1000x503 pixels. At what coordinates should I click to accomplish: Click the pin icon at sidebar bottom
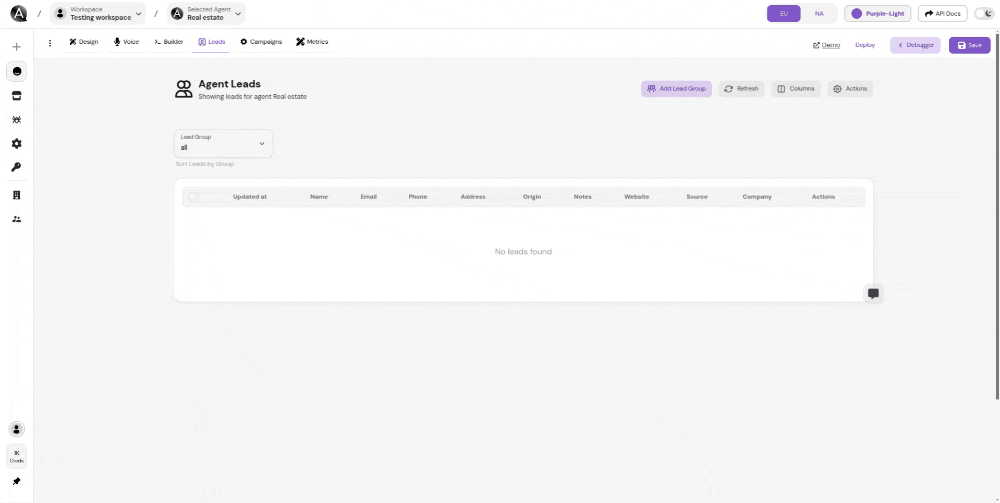point(17,481)
